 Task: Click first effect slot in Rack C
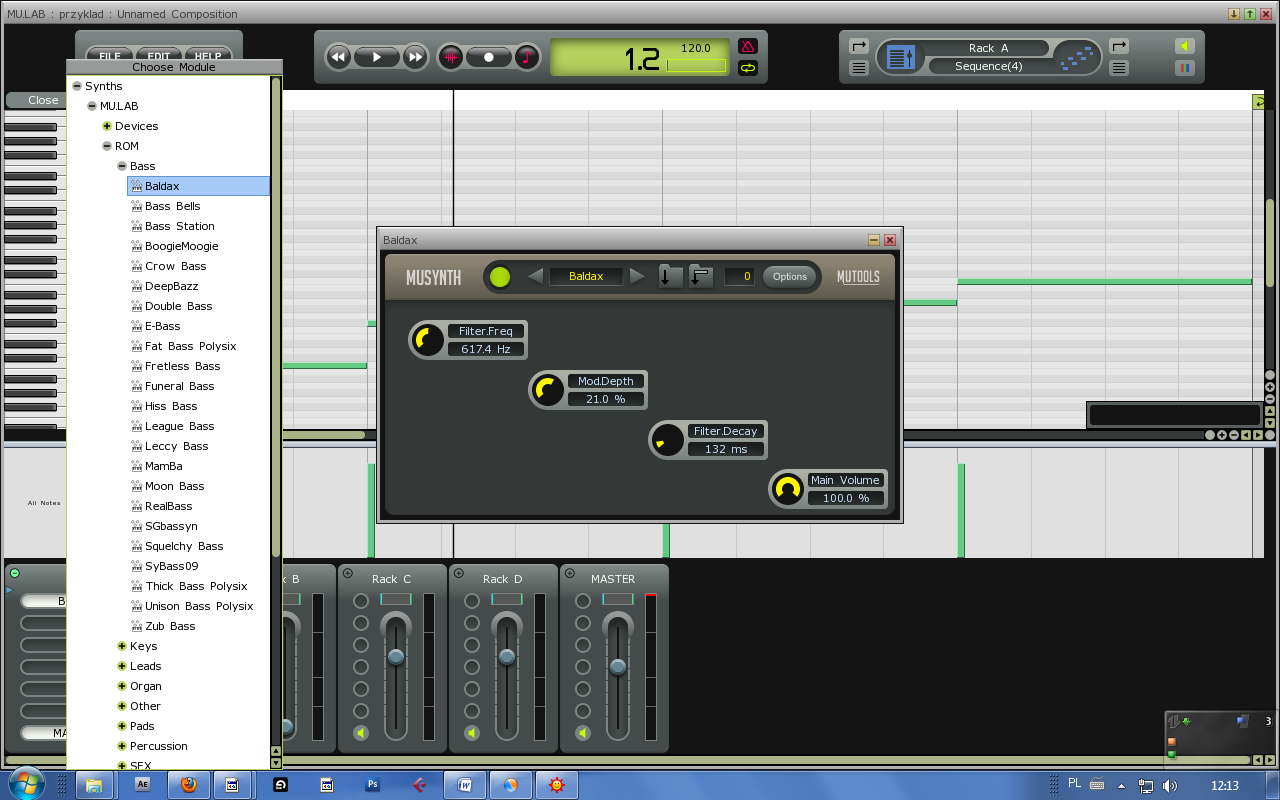click(x=361, y=601)
